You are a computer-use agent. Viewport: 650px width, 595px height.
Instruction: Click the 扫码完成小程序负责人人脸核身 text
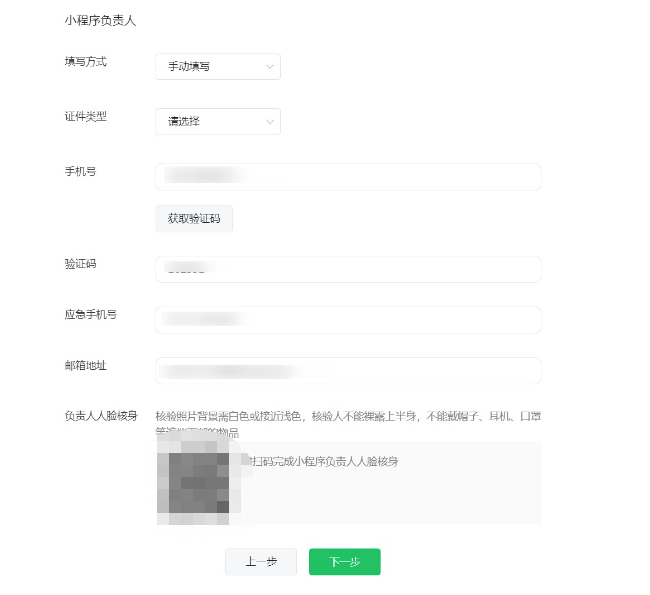[325, 461]
